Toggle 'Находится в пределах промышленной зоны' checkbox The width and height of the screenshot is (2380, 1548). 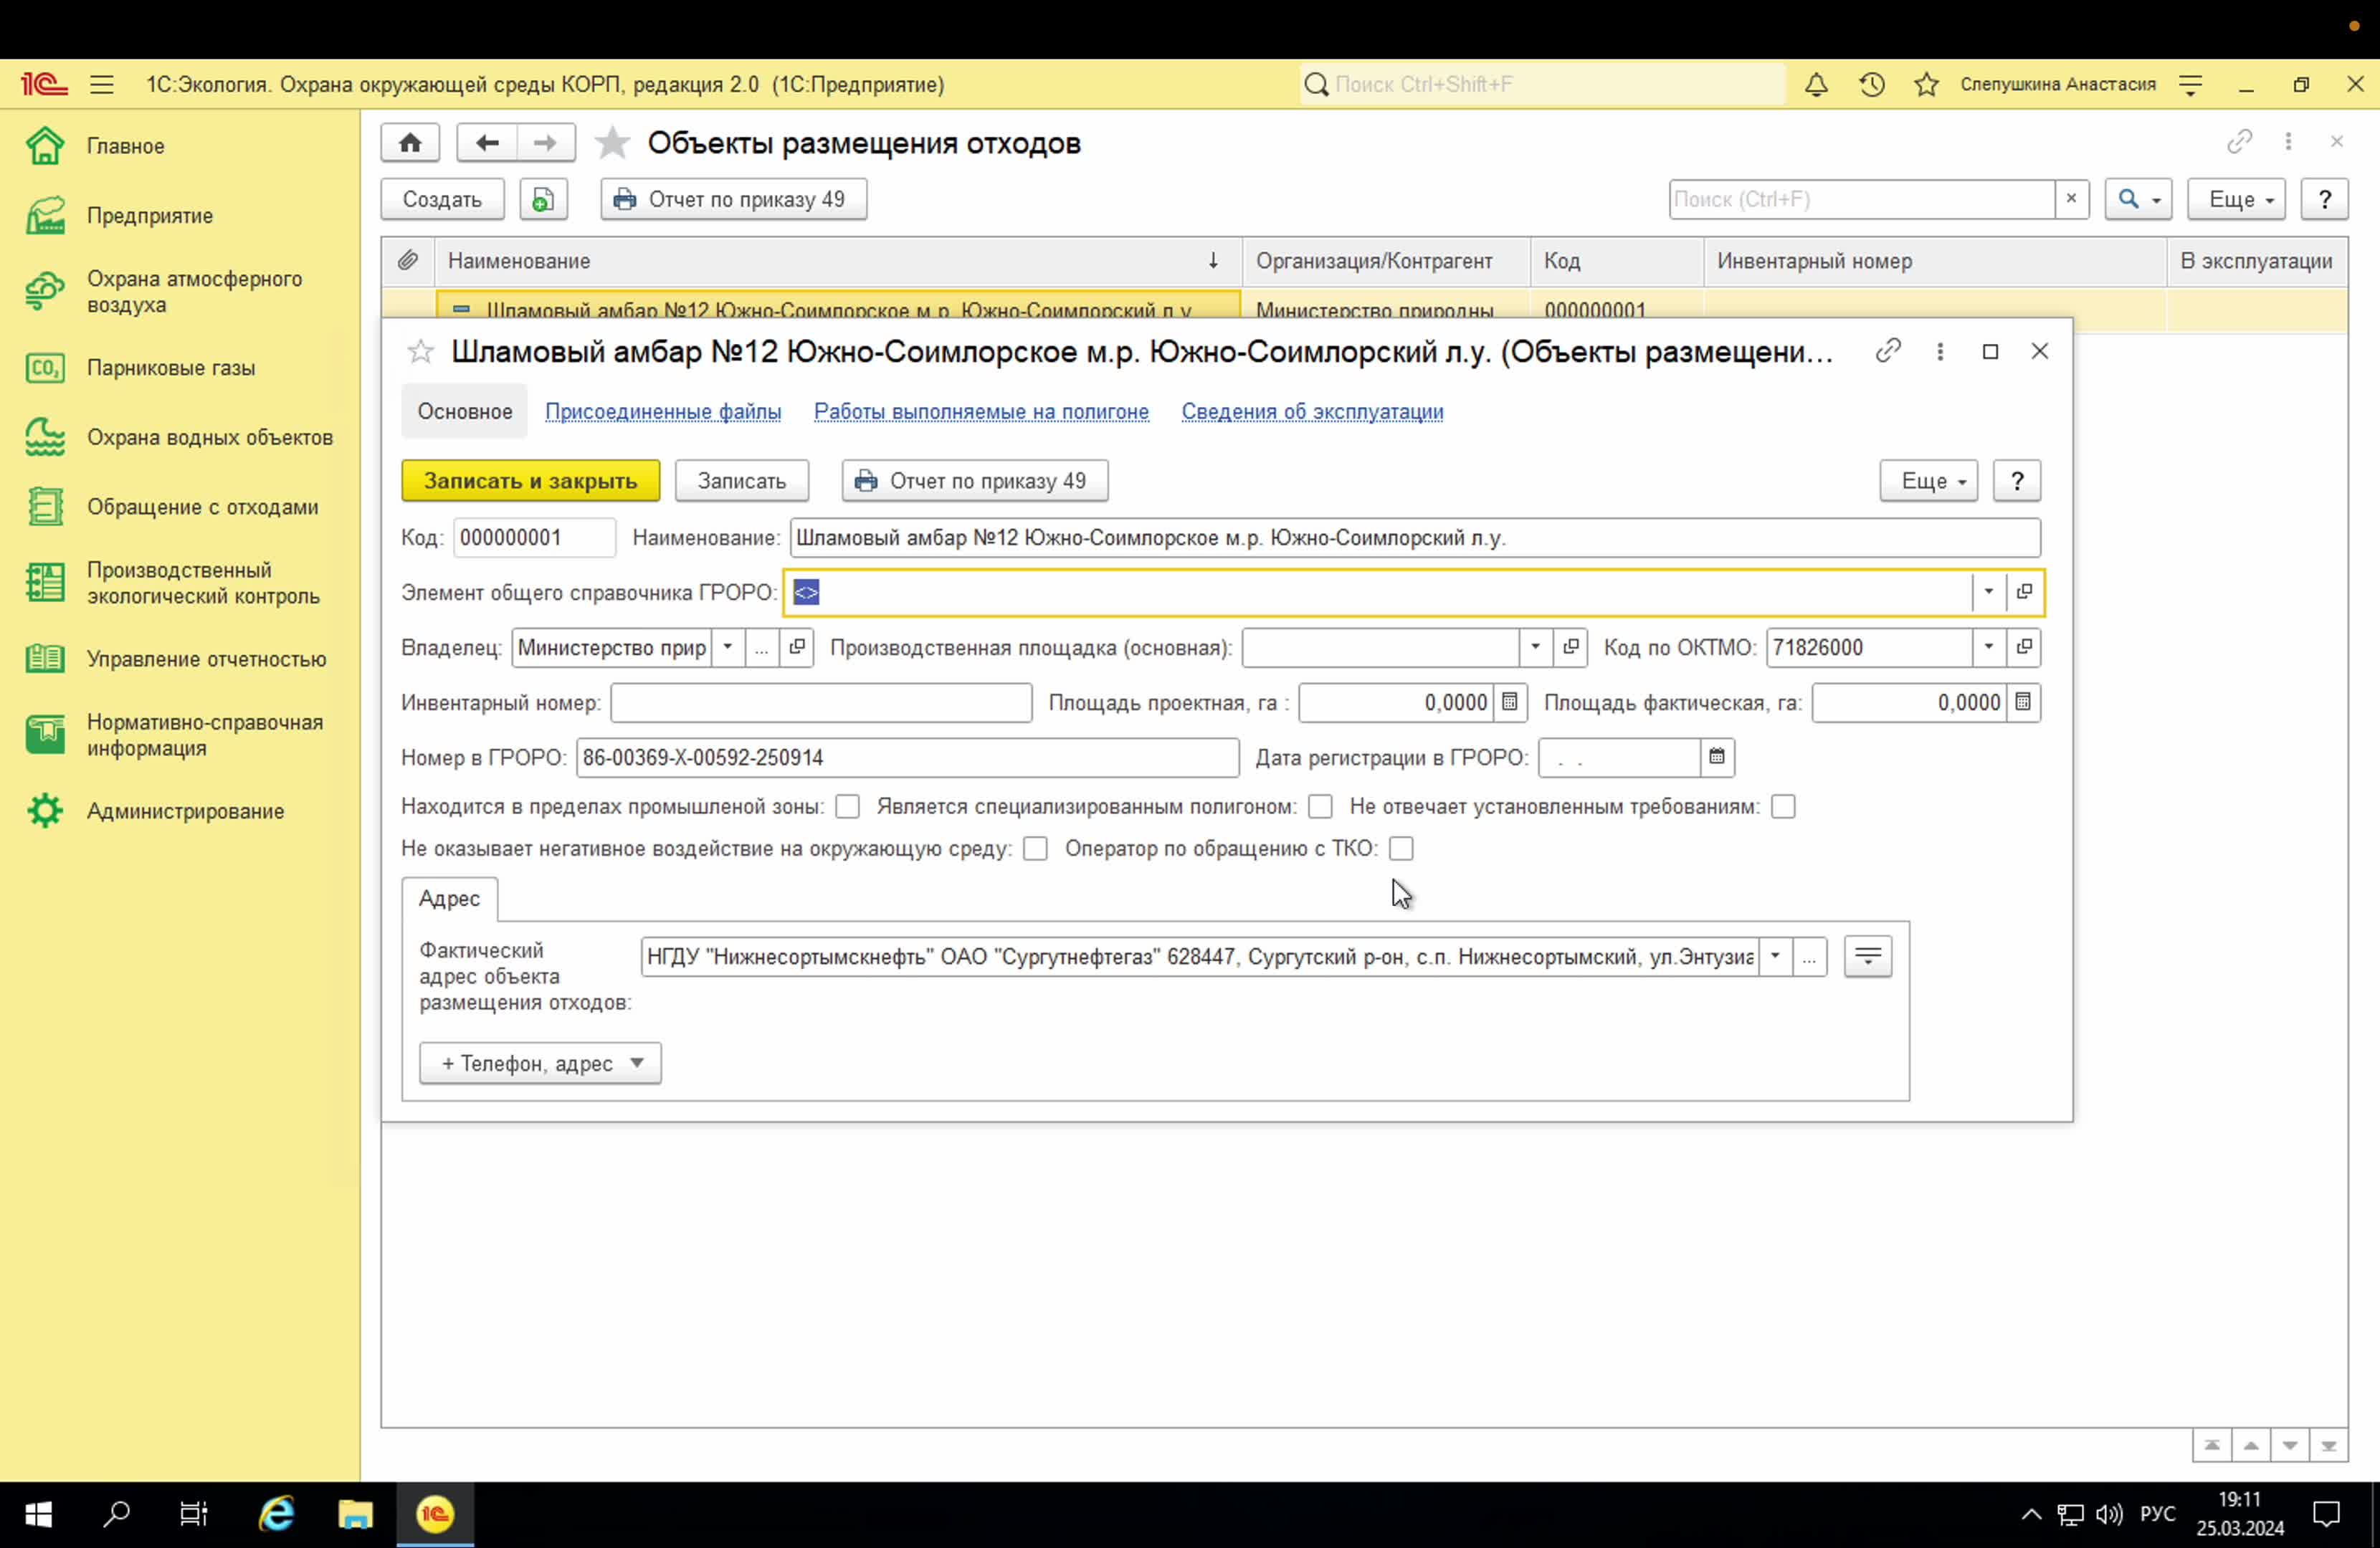pos(847,806)
